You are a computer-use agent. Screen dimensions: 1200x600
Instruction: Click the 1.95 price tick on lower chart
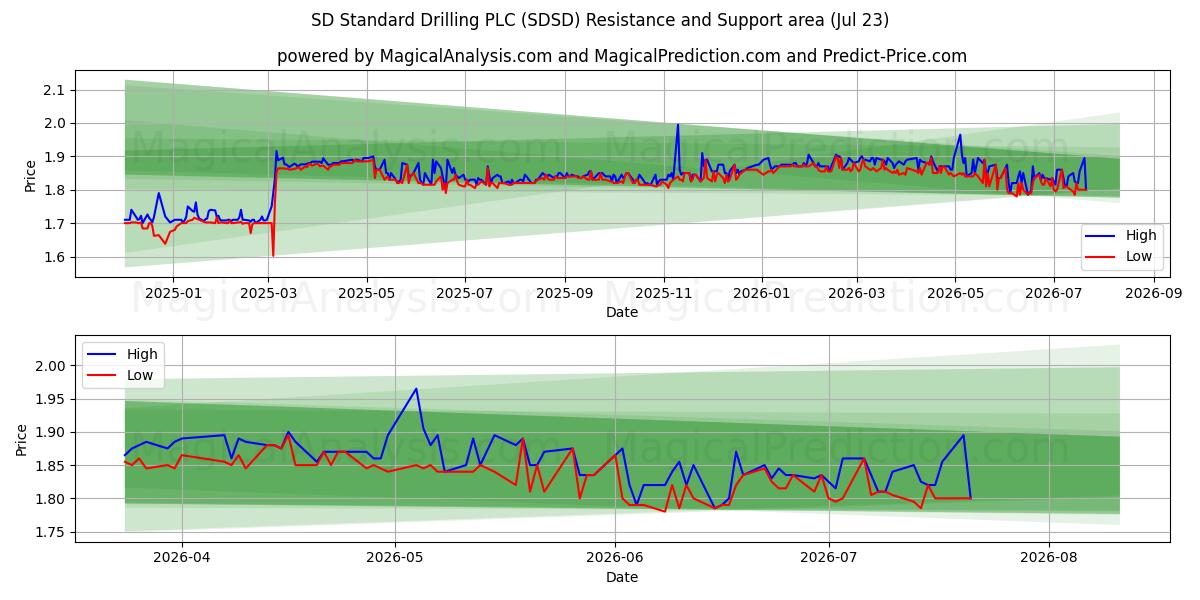[x=51, y=399]
